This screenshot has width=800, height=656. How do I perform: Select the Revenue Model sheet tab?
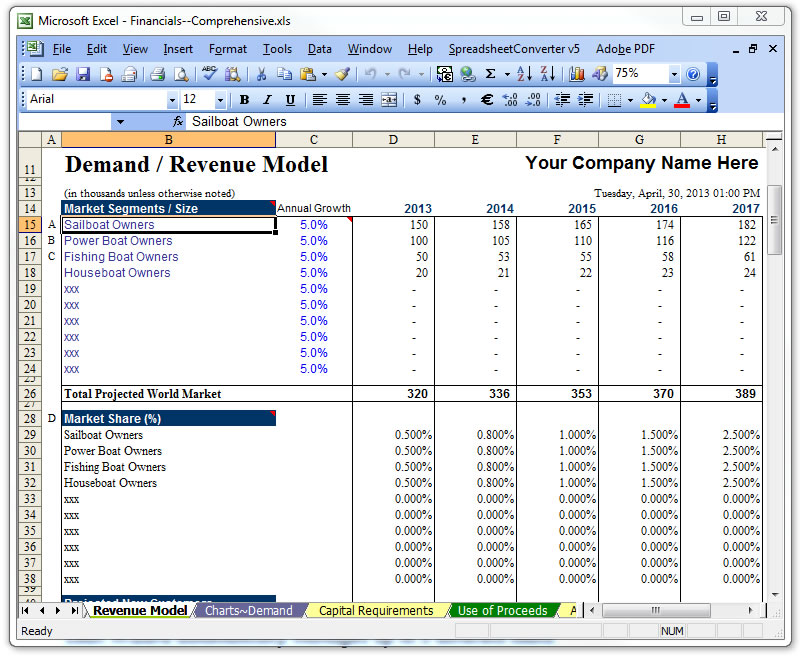[140, 611]
